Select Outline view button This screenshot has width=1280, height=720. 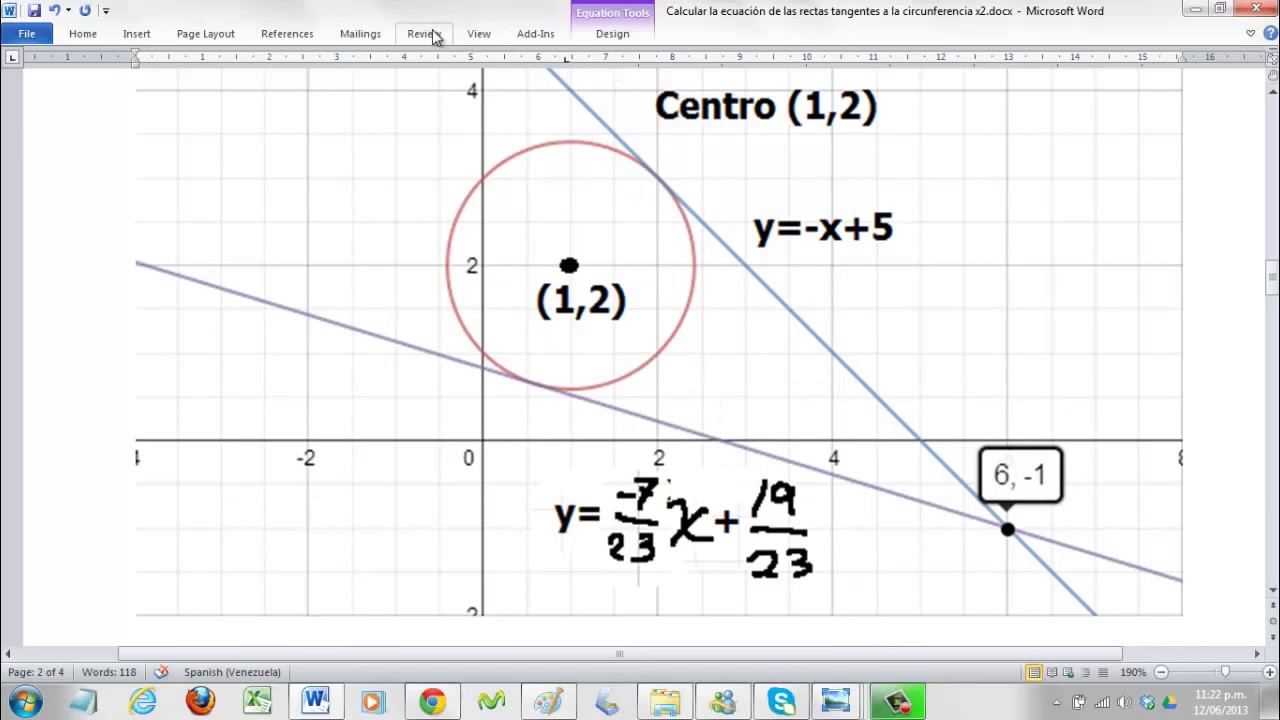1086,672
